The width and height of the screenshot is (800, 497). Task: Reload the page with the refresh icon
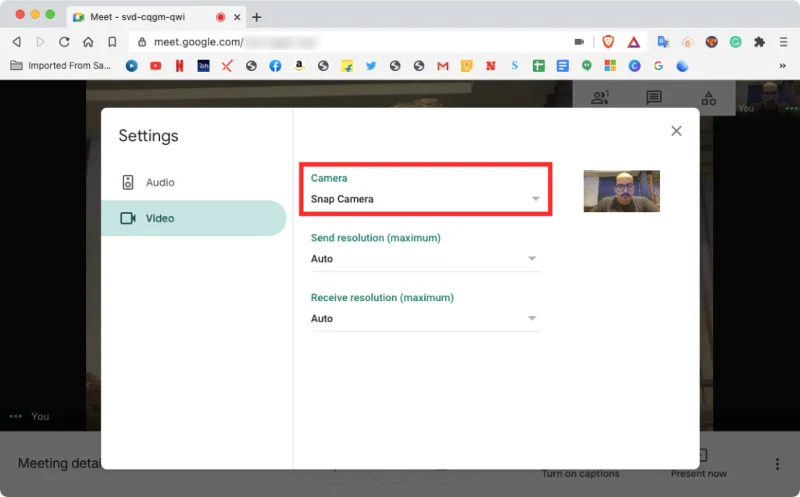64,42
